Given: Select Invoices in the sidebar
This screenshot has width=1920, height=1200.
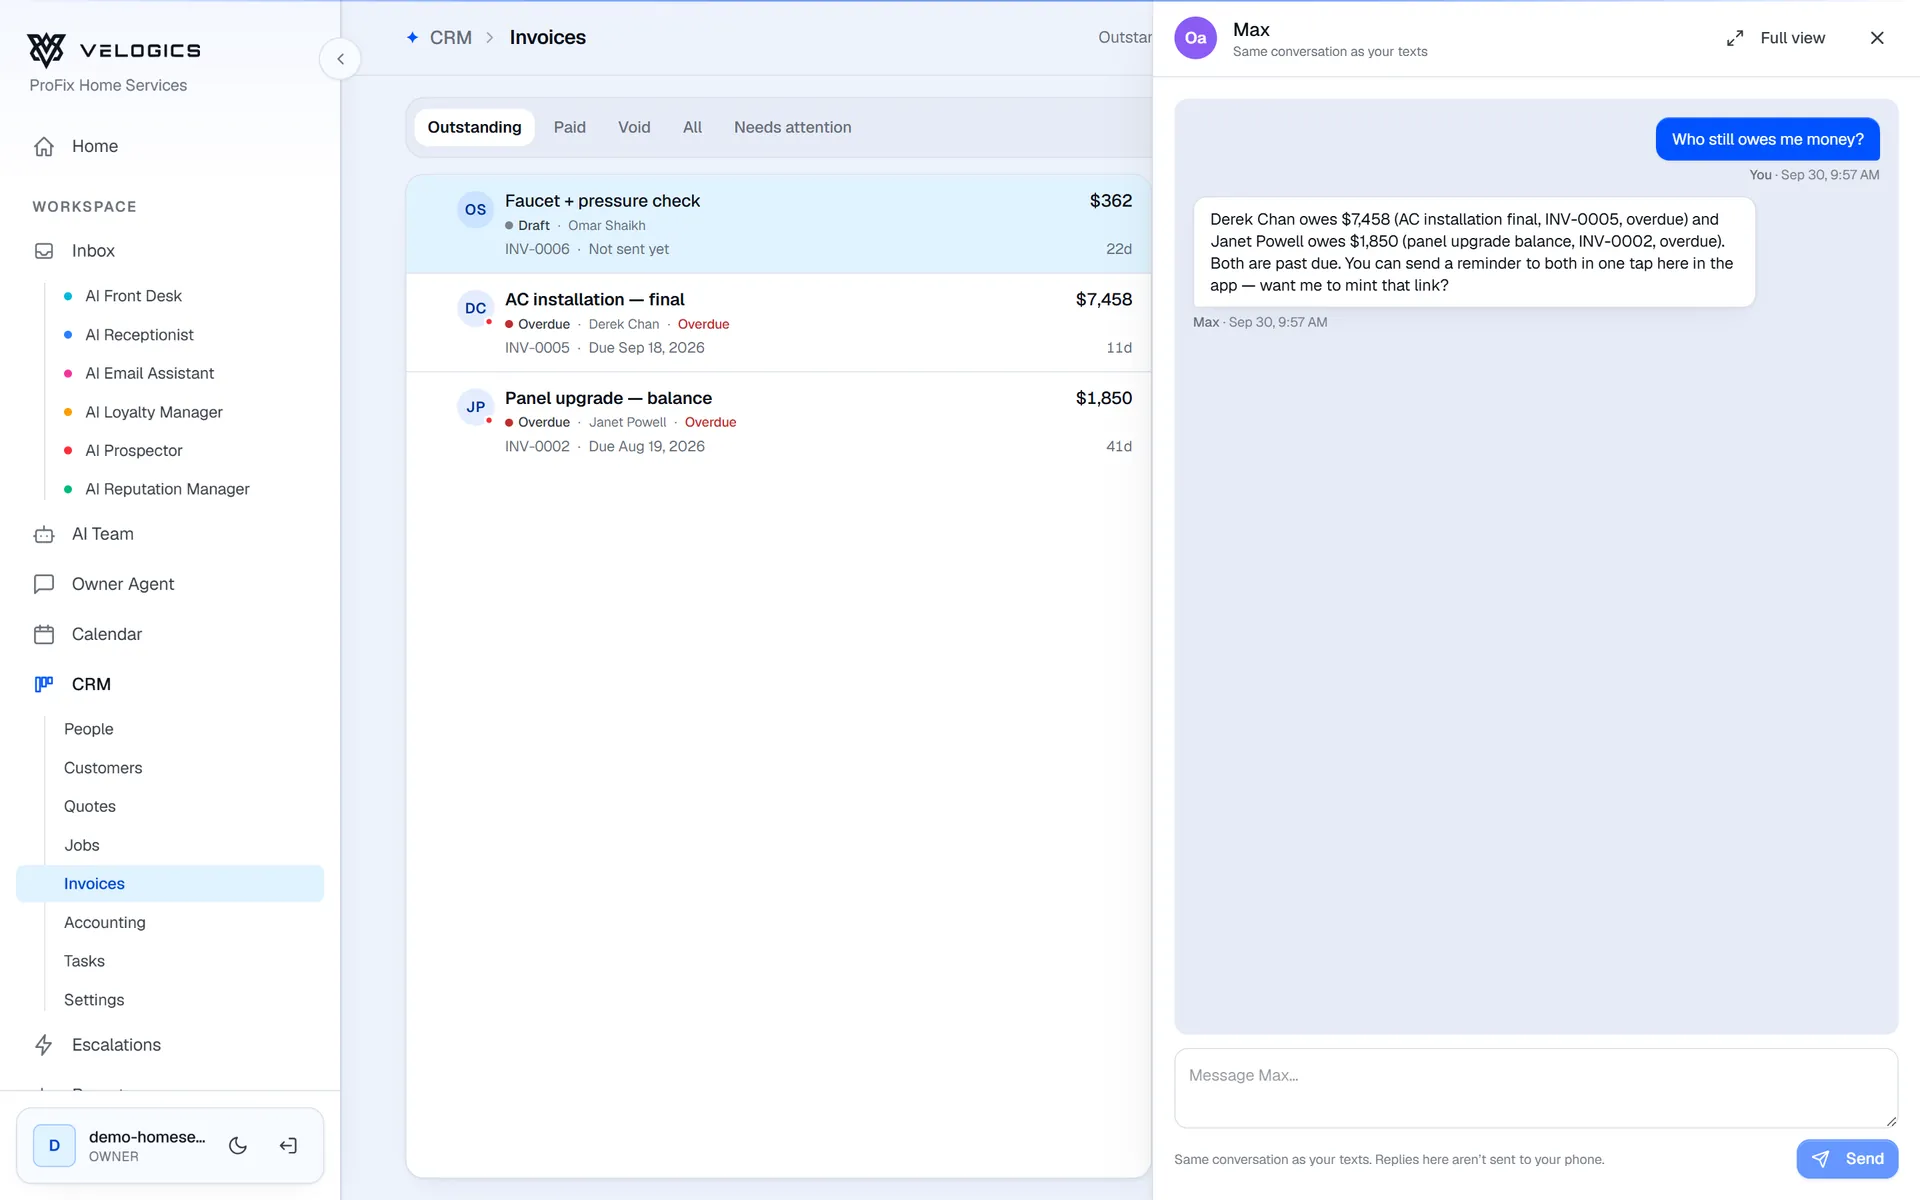Looking at the screenshot, I should [170, 884].
